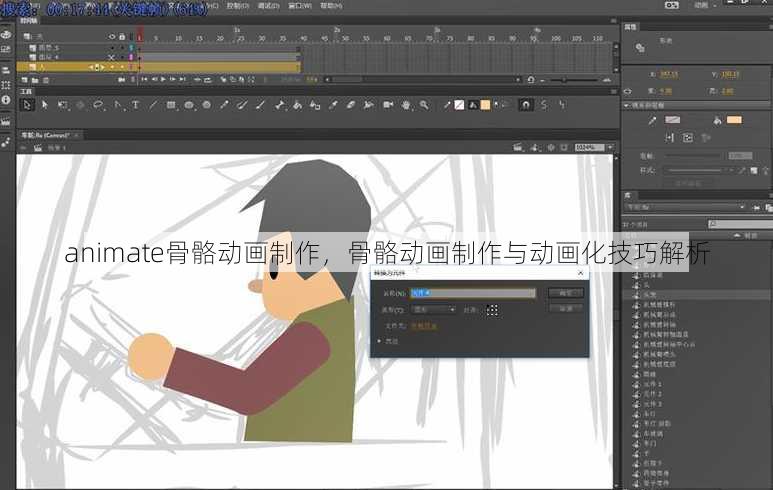Open the symbol Type dropdown in dialog
773x490 pixels.
click(x=434, y=310)
